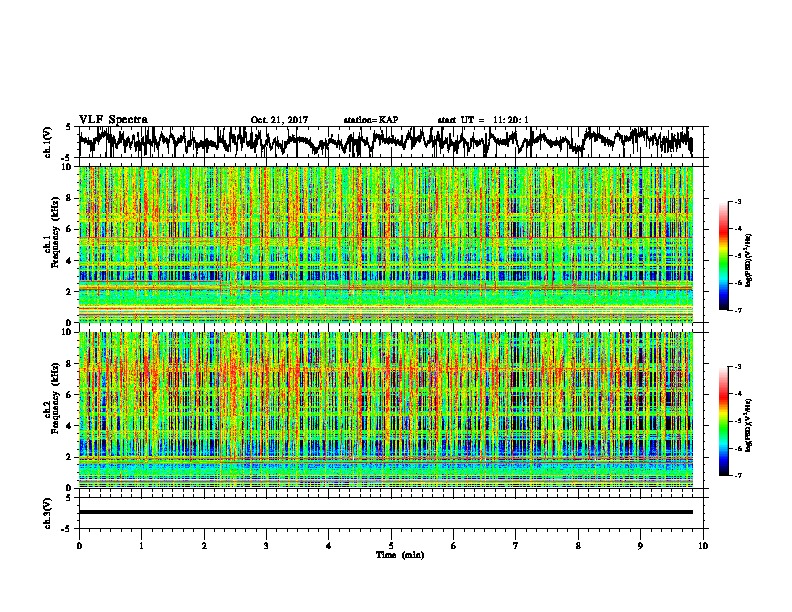Click the 8 kHz tick label on ch.2 spectrogram
The image size is (792, 612).
coord(71,364)
